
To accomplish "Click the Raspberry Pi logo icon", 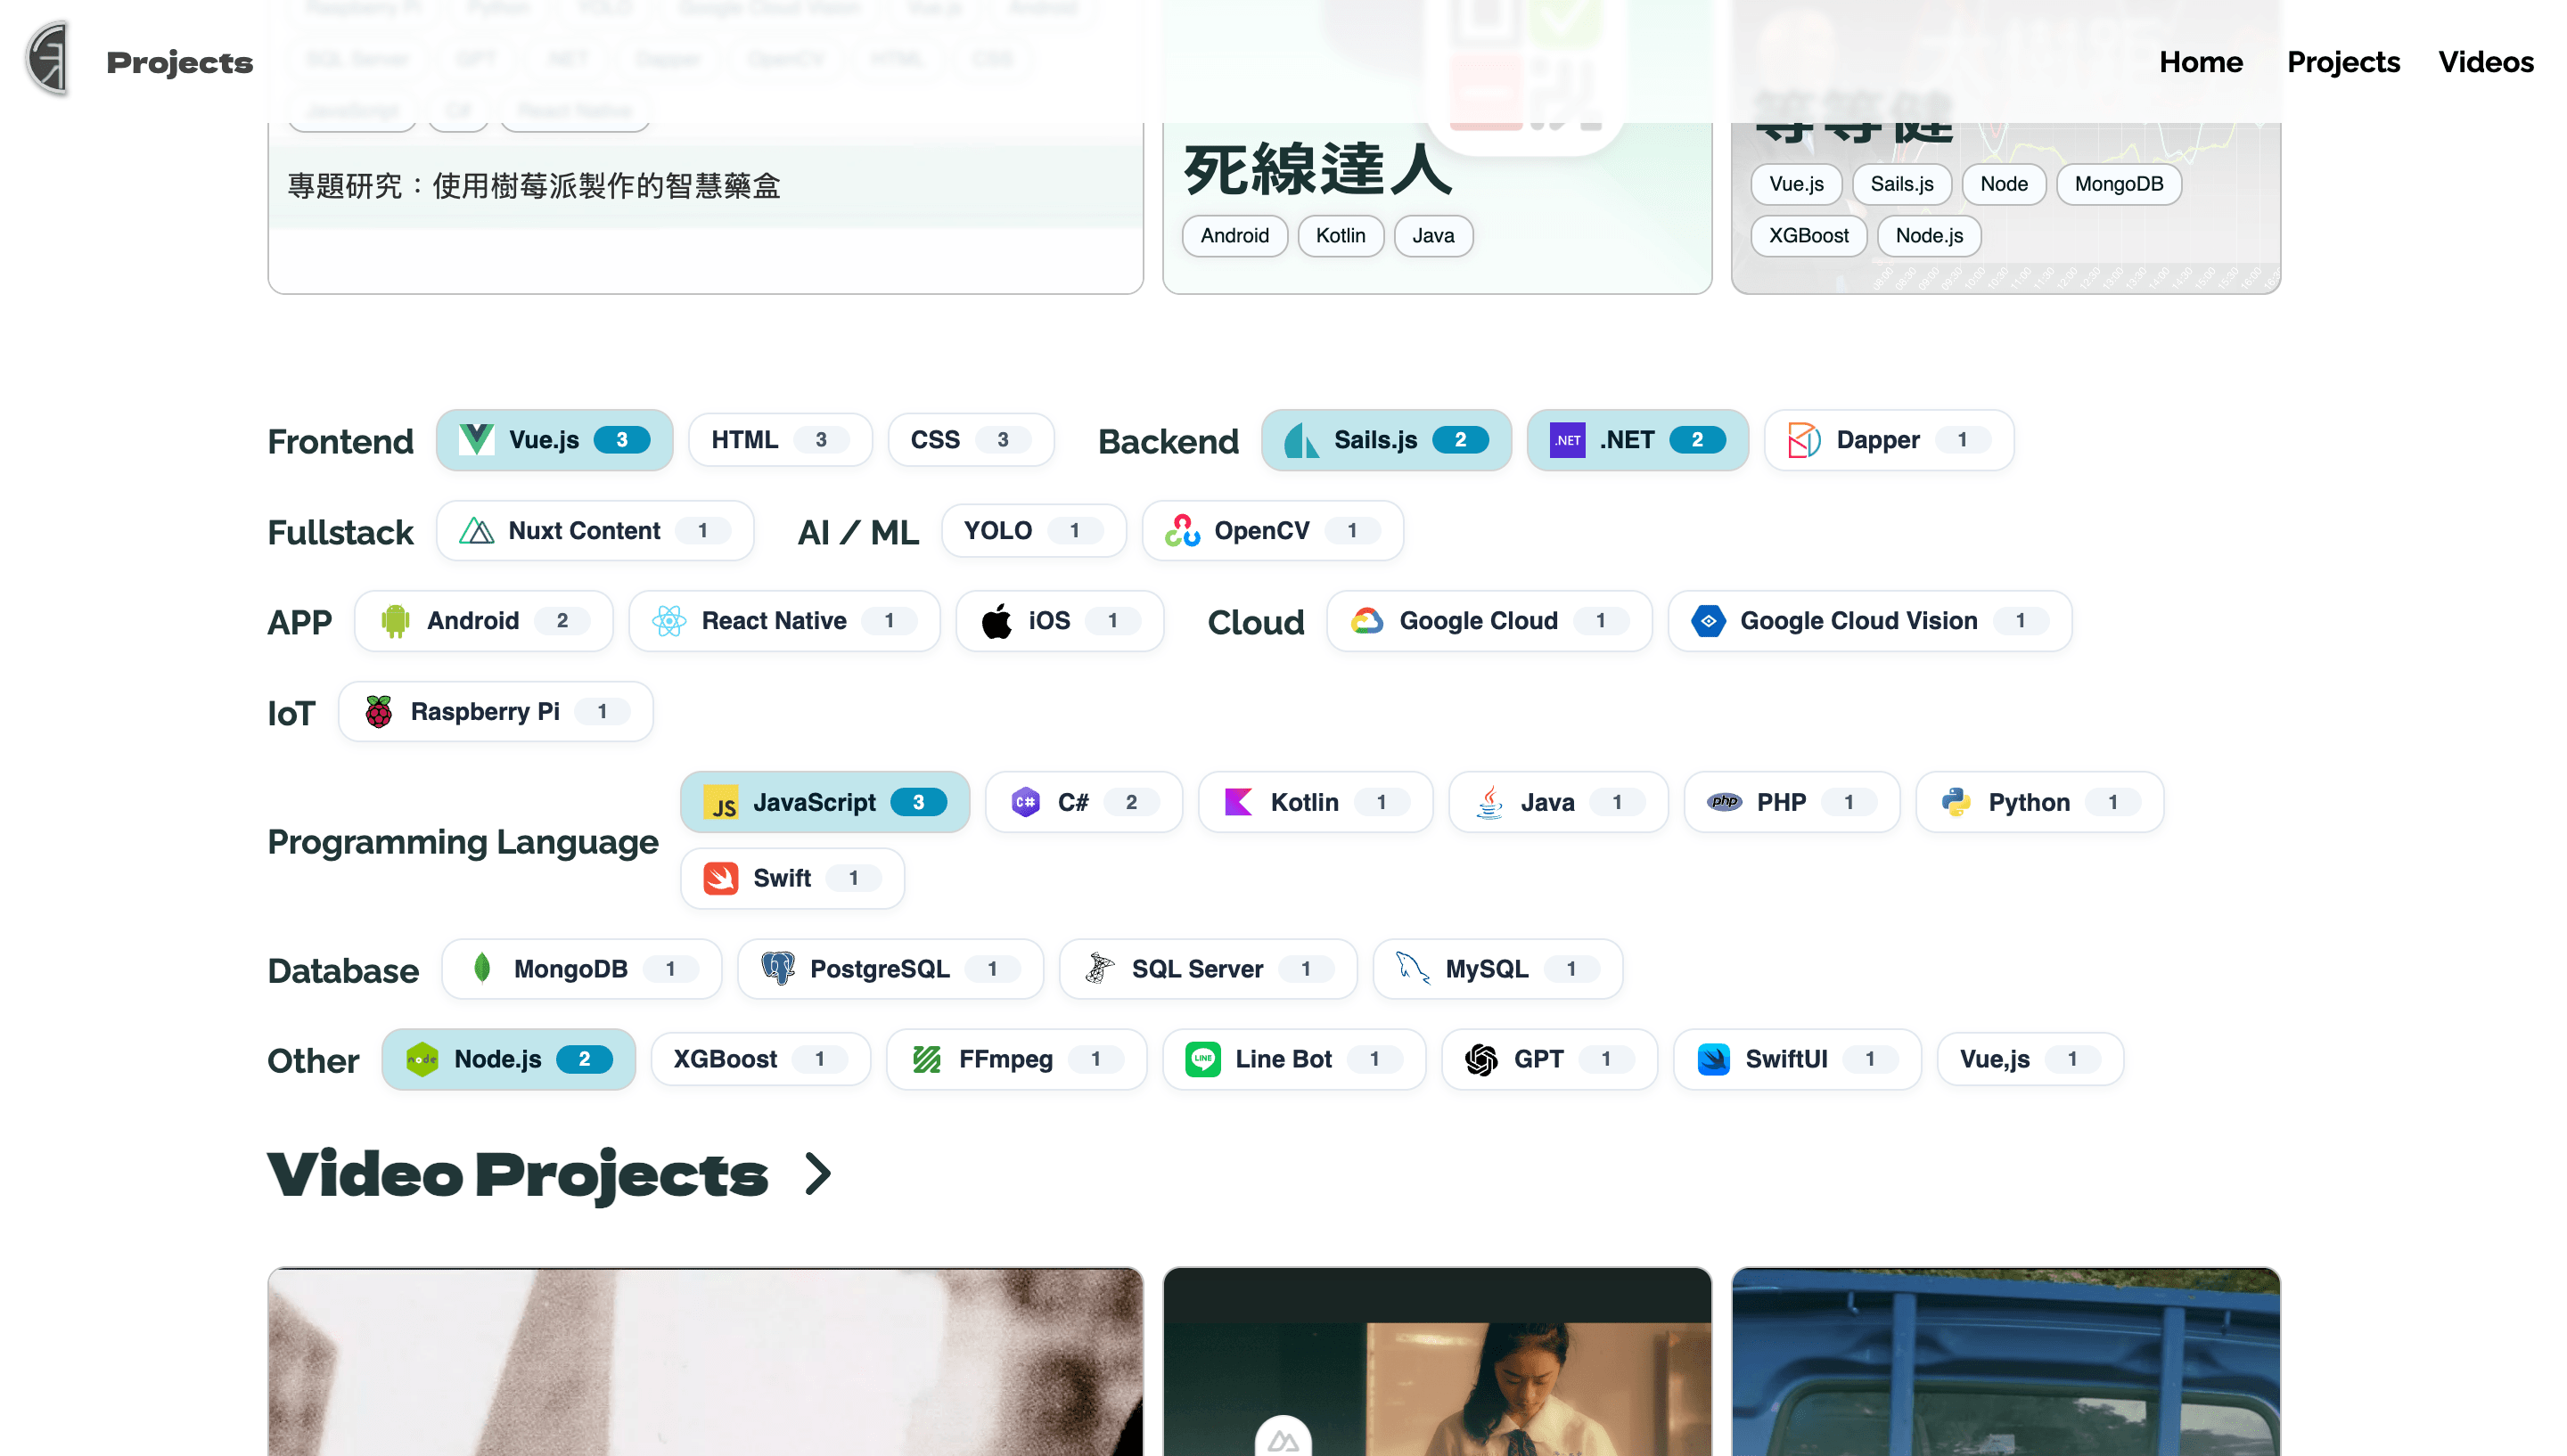I will click(378, 712).
